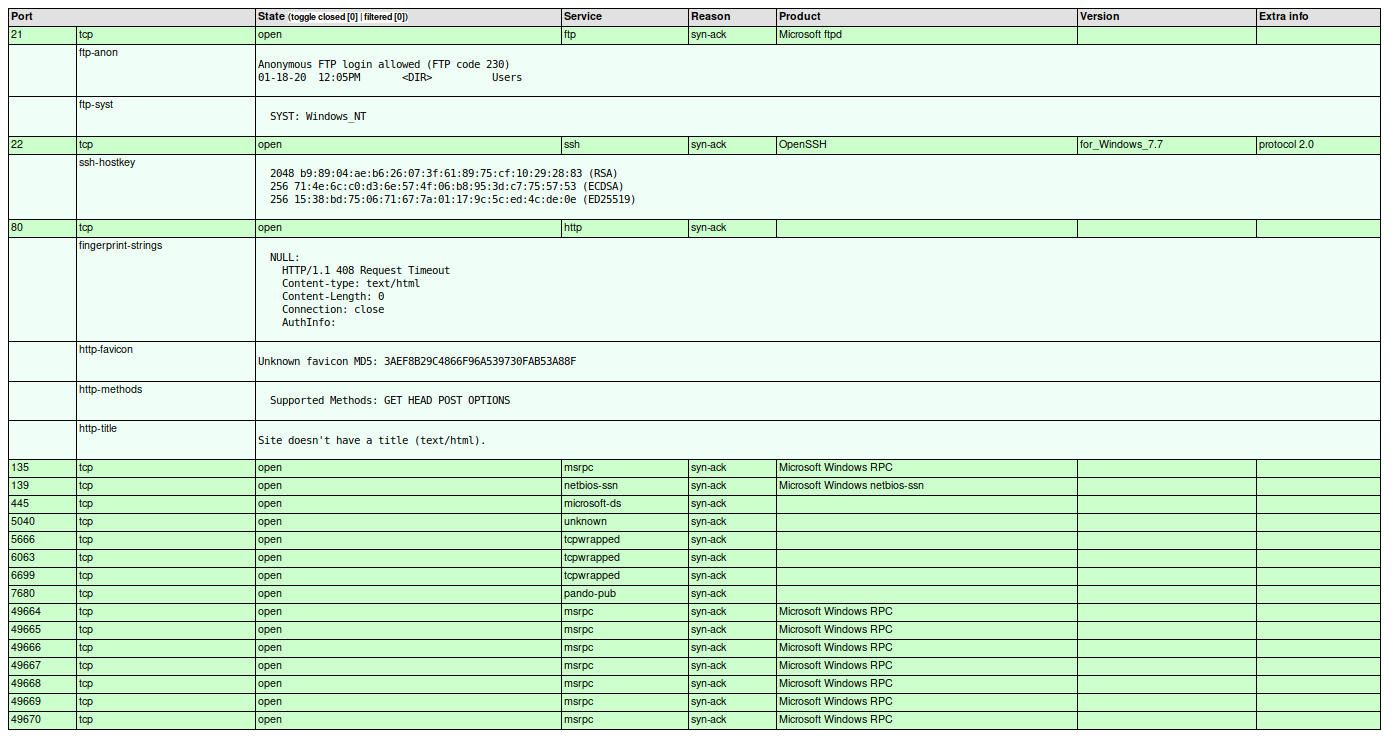This screenshot has height=738, width=1395.
Task: Select port number 5040 cell
Action: (x=42, y=522)
